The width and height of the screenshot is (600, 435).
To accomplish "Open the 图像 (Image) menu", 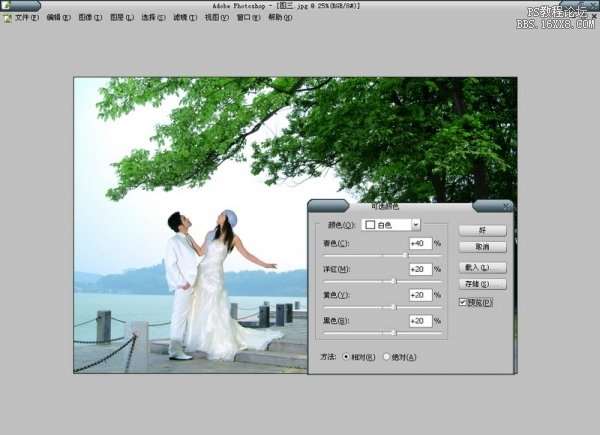I will [x=89, y=18].
